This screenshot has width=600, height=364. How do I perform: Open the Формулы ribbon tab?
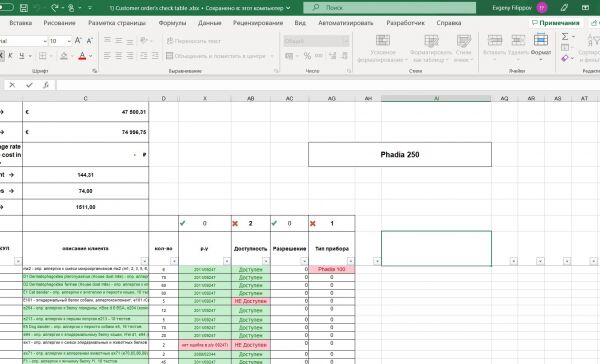[x=172, y=23]
